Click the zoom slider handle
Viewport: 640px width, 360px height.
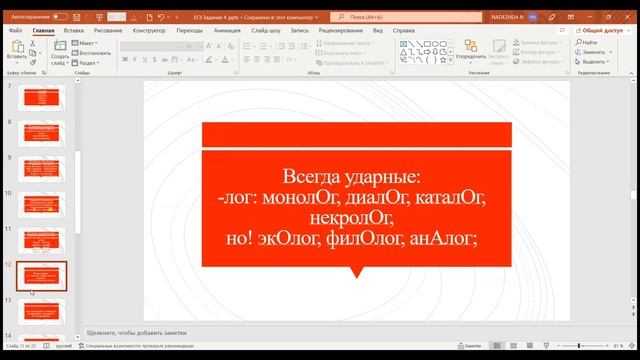pos(579,346)
